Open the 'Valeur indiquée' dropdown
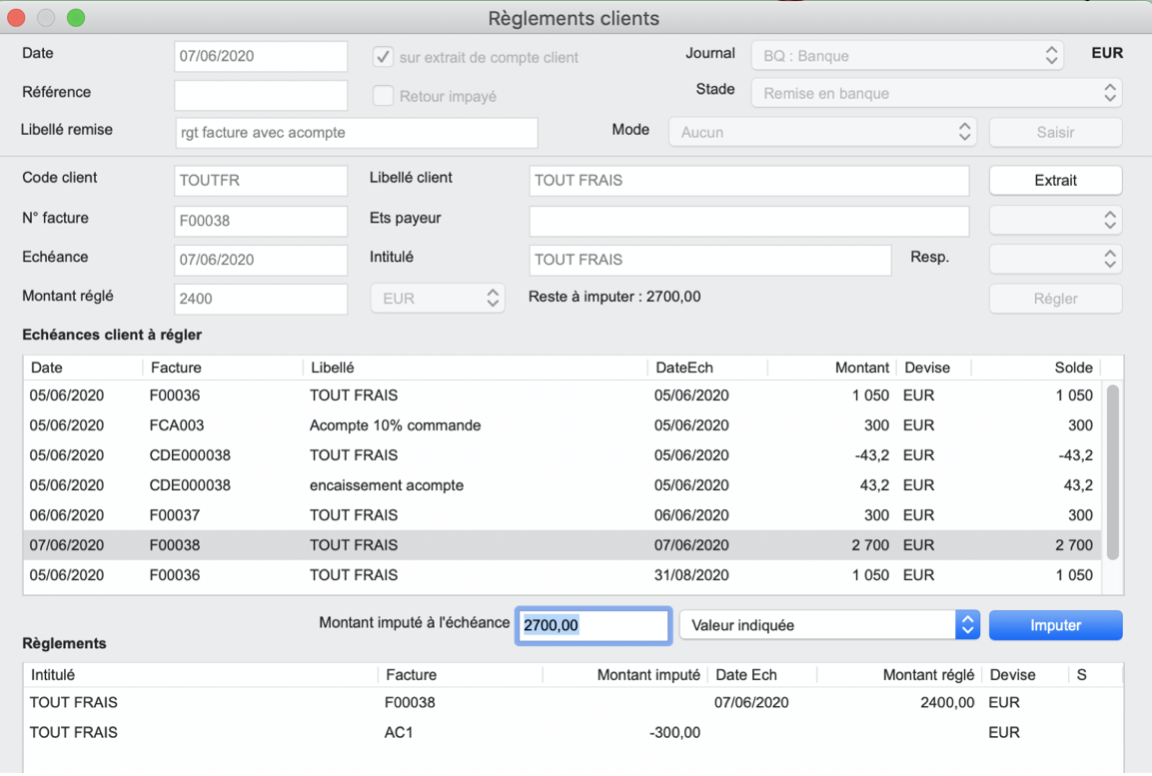Screen dimensions: 1152x776 pos(829,625)
